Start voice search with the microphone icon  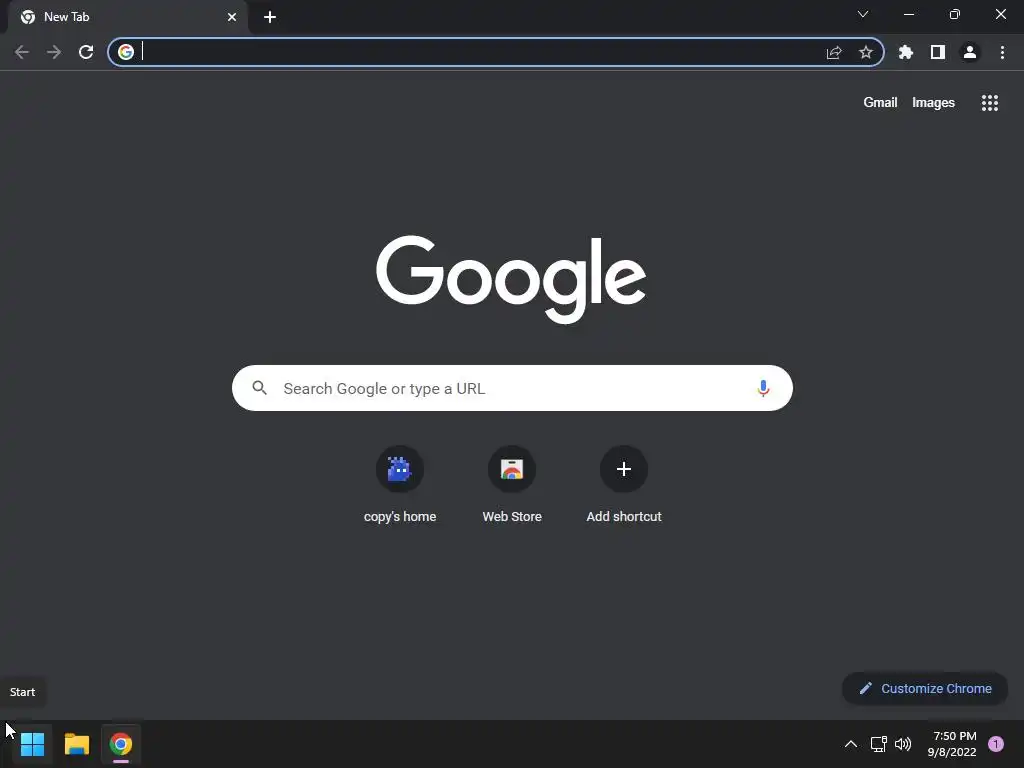(763, 388)
